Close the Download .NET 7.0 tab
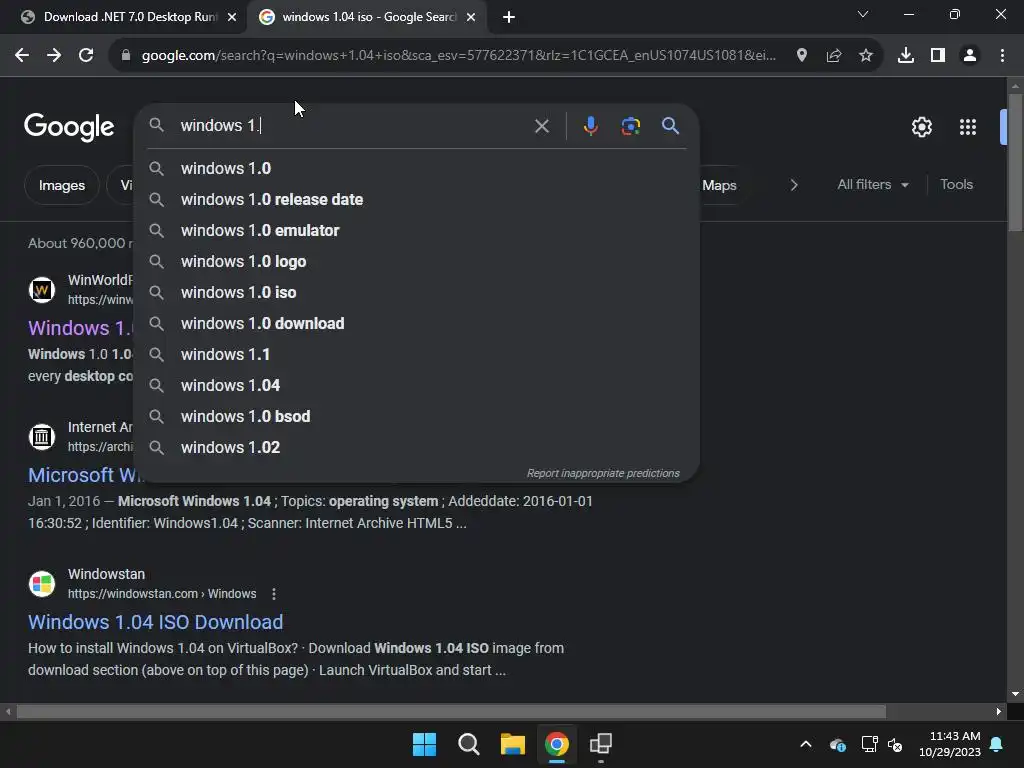This screenshot has height=768, width=1024. coord(232,17)
